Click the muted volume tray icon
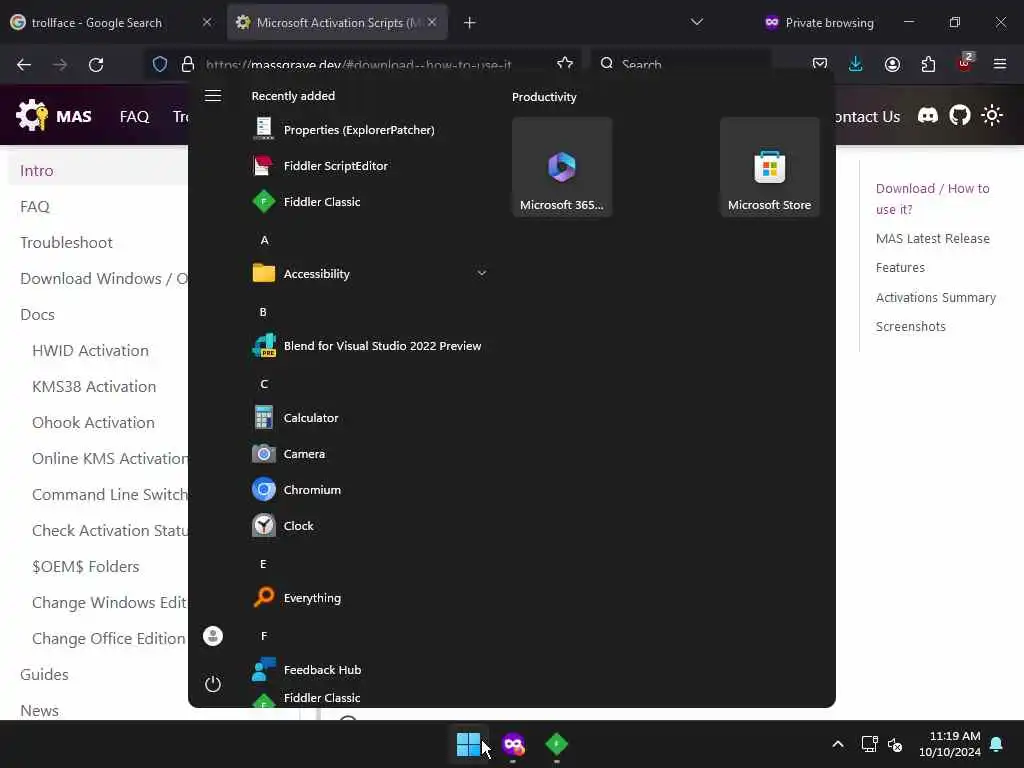This screenshot has height=768, width=1024. [x=895, y=744]
